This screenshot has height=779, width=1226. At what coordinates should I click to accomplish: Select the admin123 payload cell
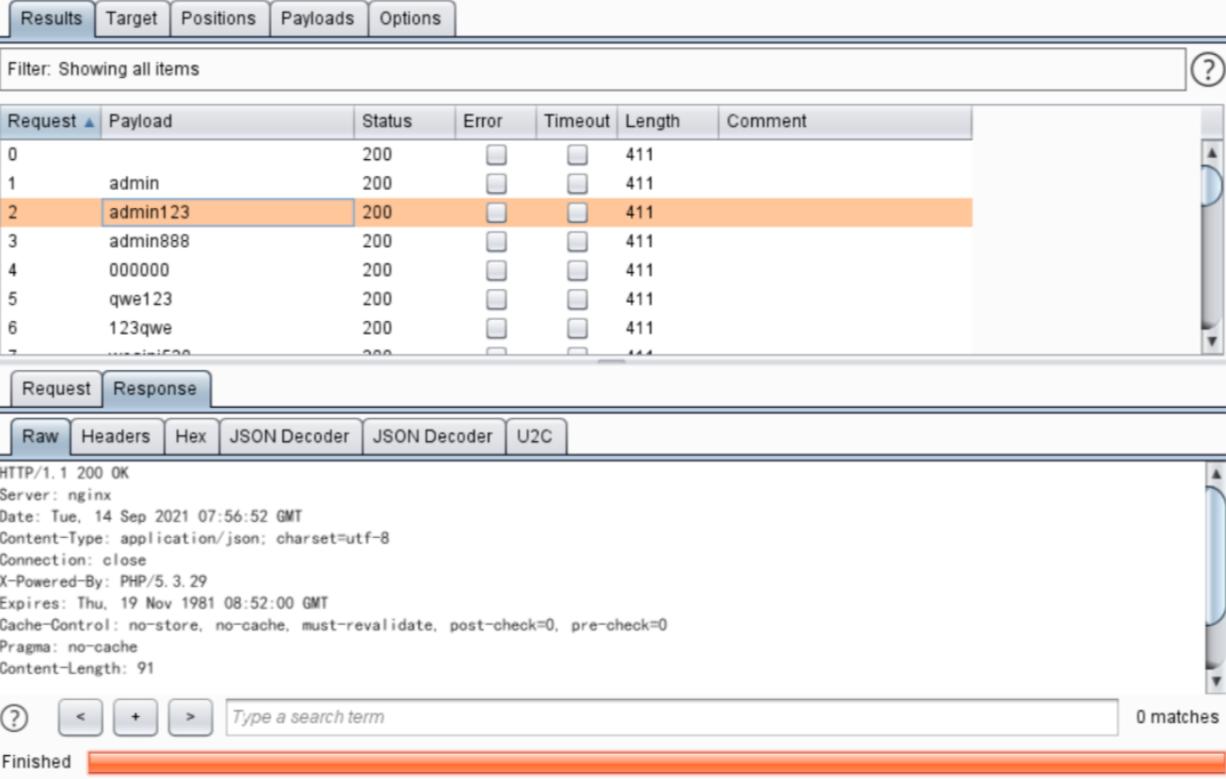point(228,213)
